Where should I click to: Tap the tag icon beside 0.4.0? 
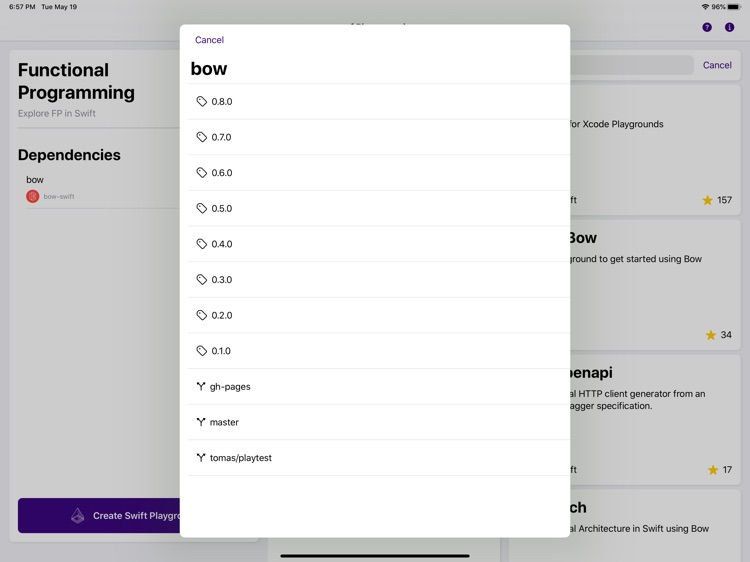pos(201,244)
